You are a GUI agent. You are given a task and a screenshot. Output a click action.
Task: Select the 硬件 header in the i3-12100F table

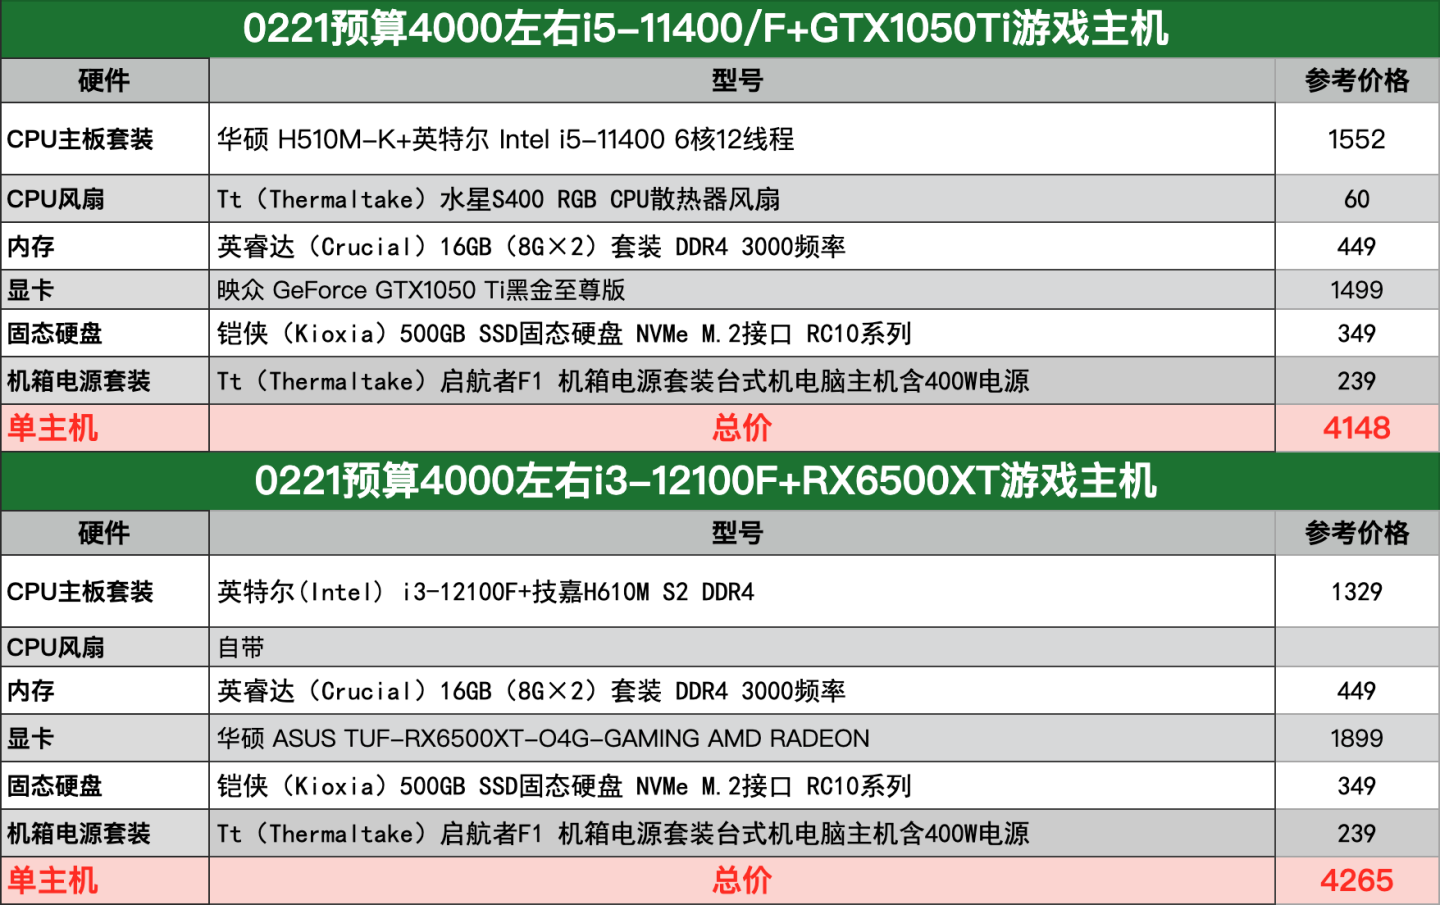pos(104,533)
